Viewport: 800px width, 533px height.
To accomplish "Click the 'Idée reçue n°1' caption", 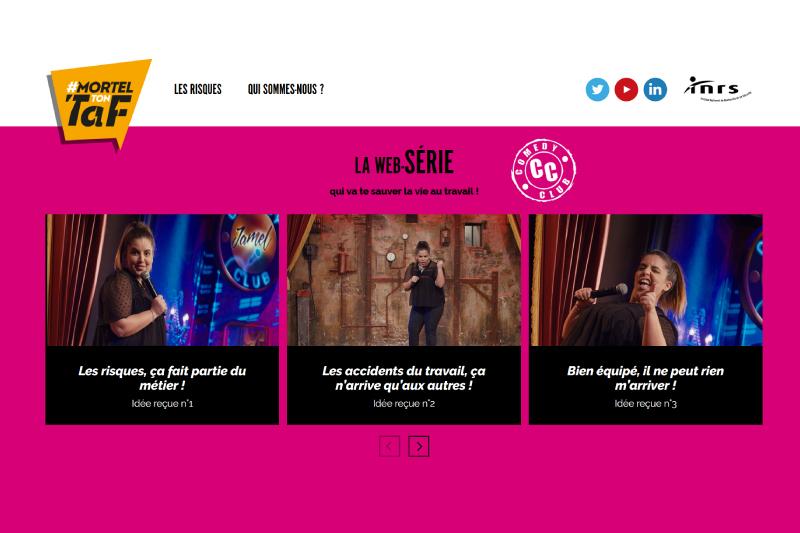I will tap(162, 403).
